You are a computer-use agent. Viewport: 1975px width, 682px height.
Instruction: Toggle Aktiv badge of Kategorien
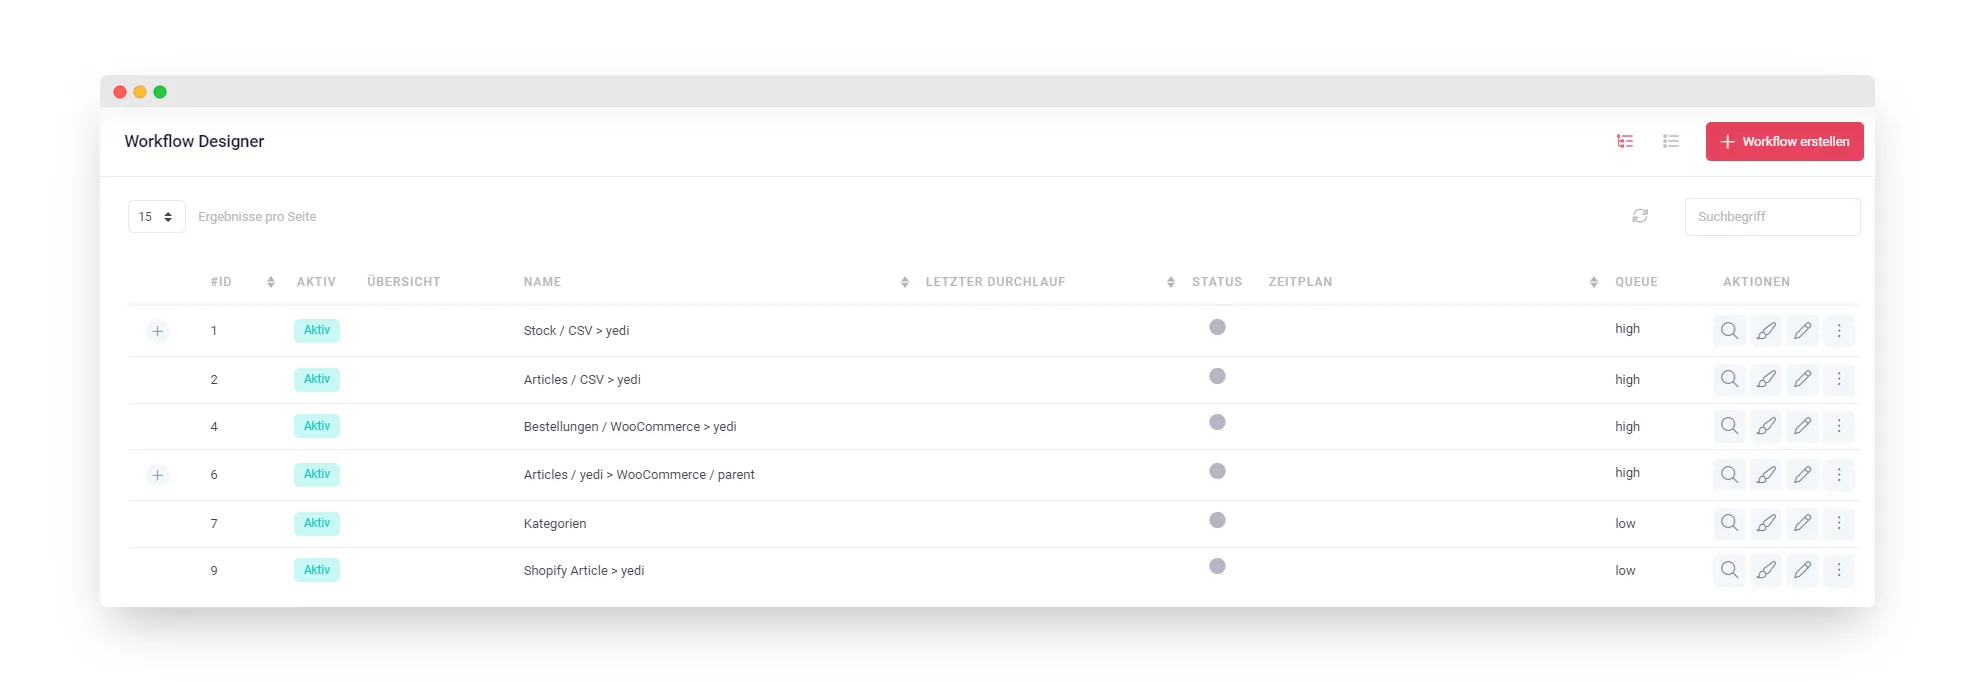(317, 523)
